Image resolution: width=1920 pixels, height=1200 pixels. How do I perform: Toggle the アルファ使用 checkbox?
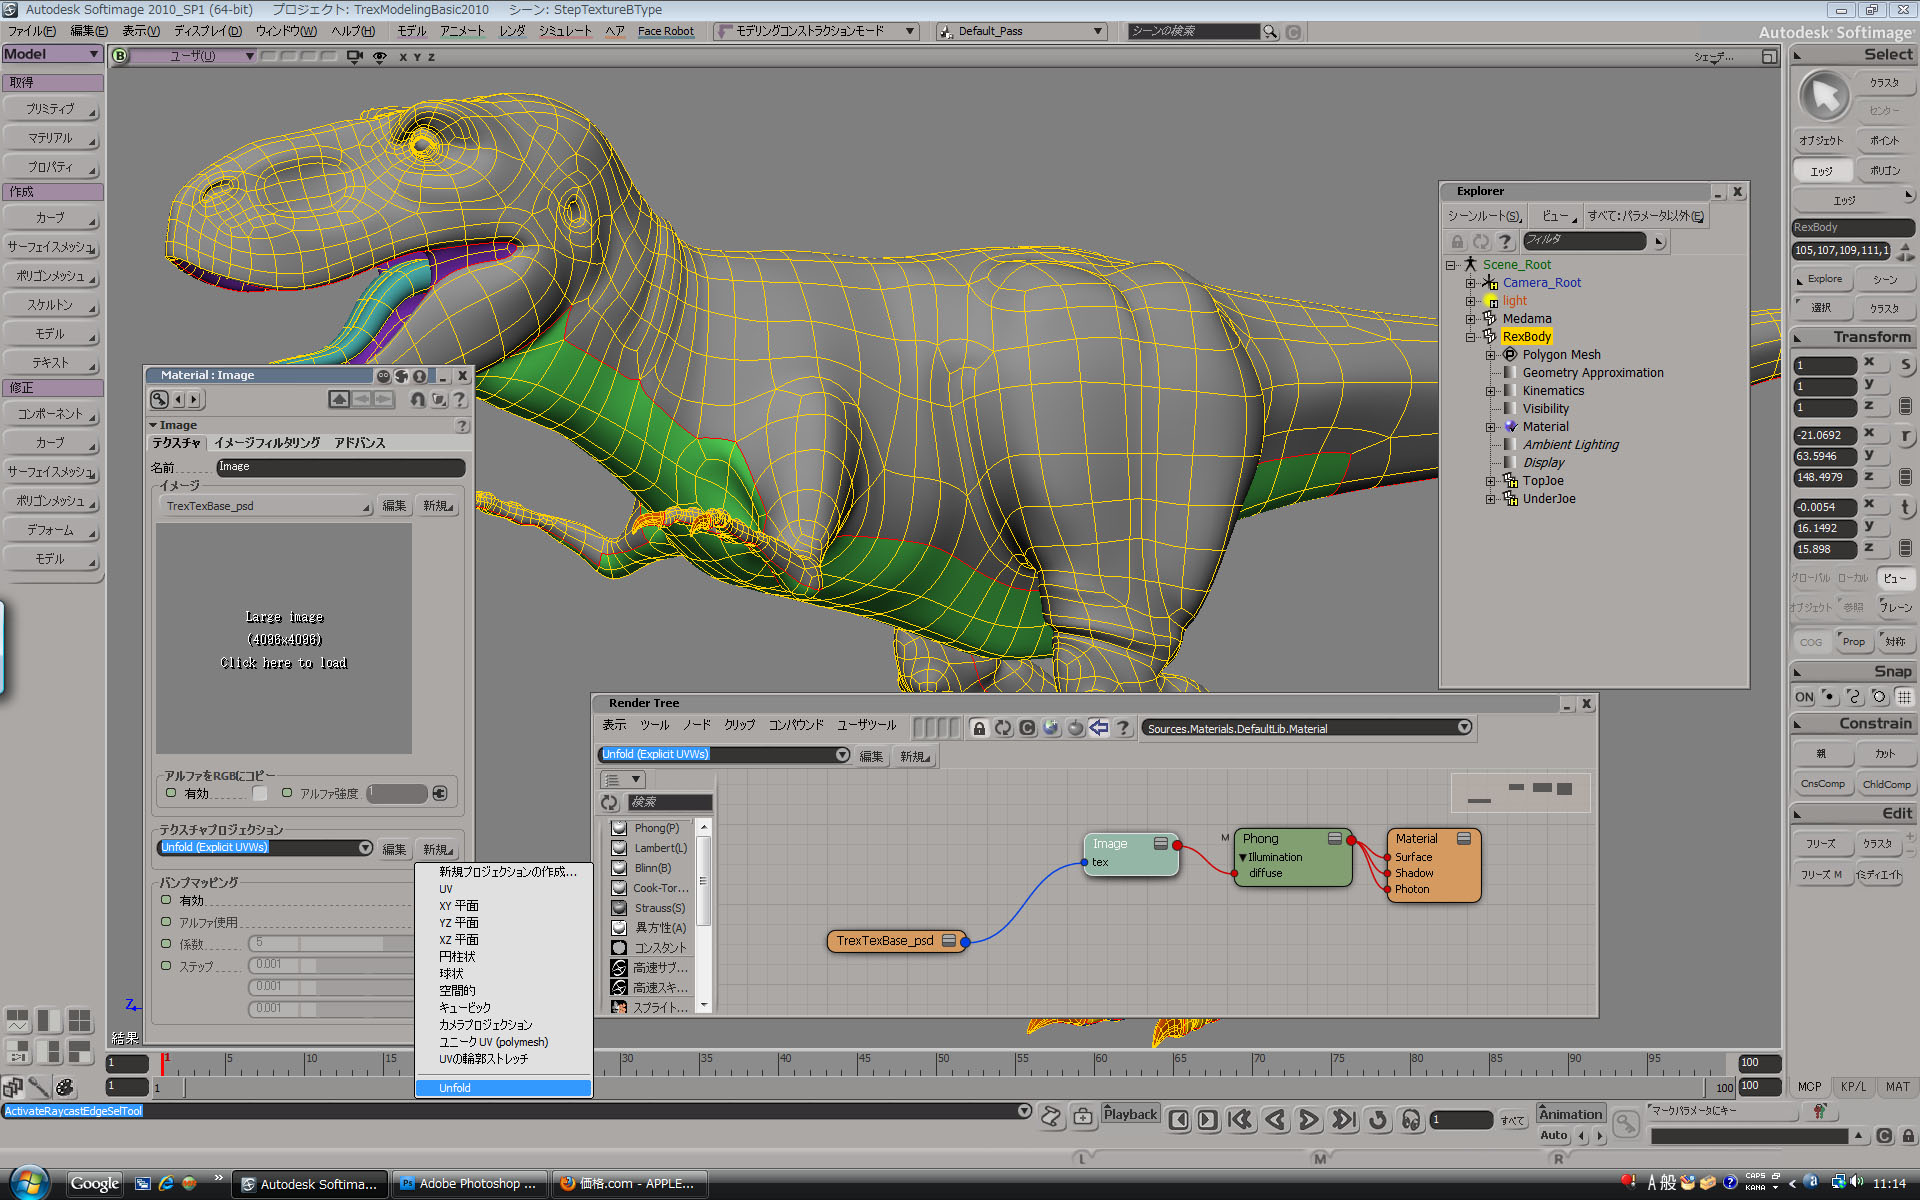tap(166, 921)
